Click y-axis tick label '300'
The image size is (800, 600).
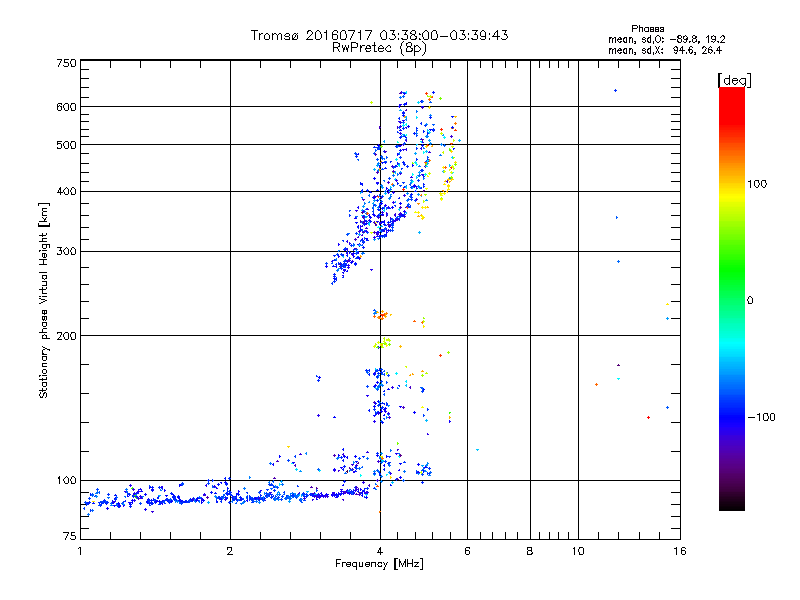[x=66, y=252]
